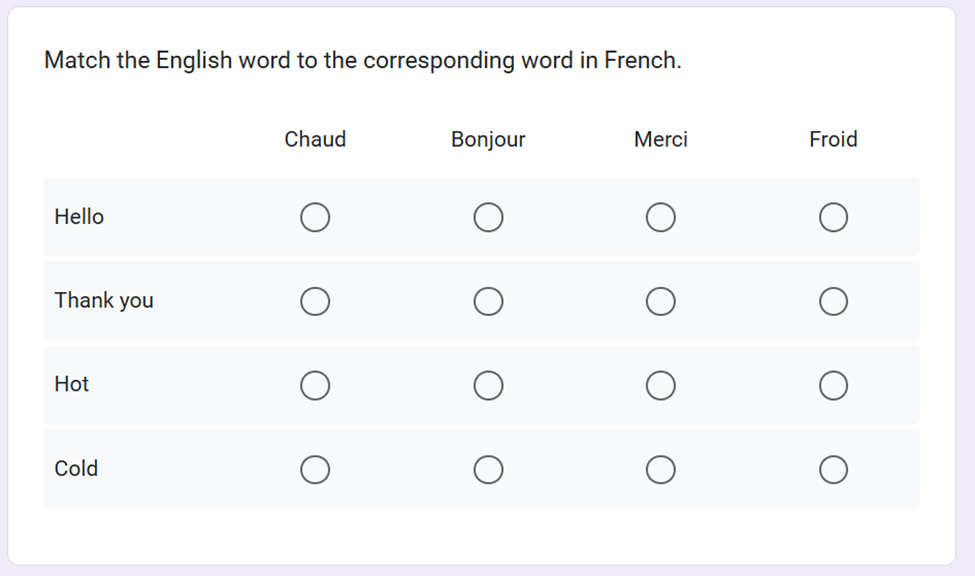Choose Bonjour in the Hot row
This screenshot has height=576, width=975.
488,385
